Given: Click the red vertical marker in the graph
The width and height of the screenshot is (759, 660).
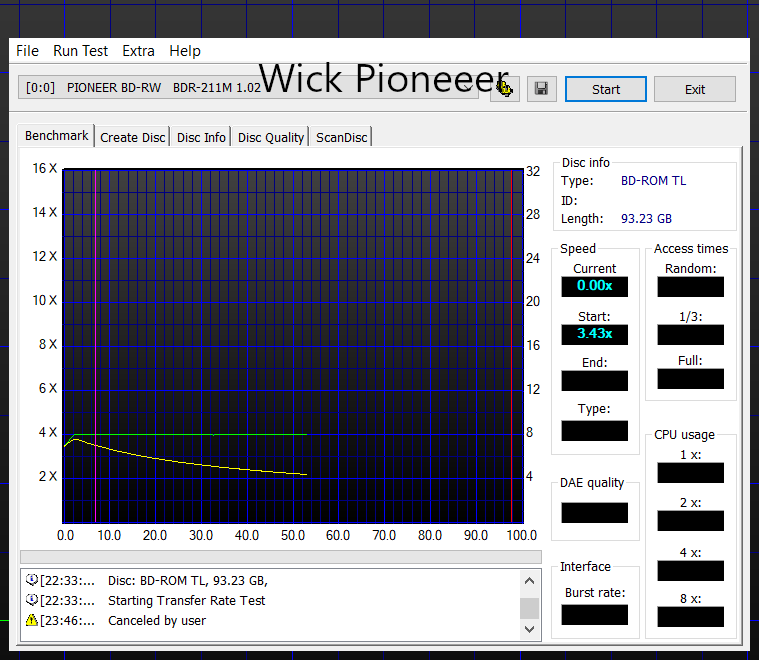Looking at the screenshot, I should (x=512, y=346).
